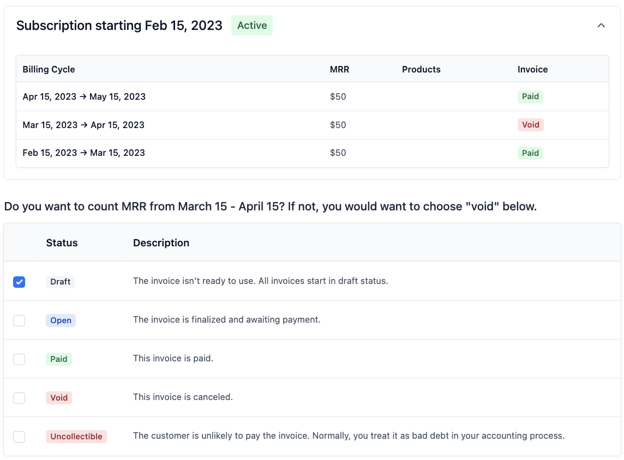This screenshot has width=624, height=460.
Task: Select the Void status checkbox
Action: (x=19, y=398)
